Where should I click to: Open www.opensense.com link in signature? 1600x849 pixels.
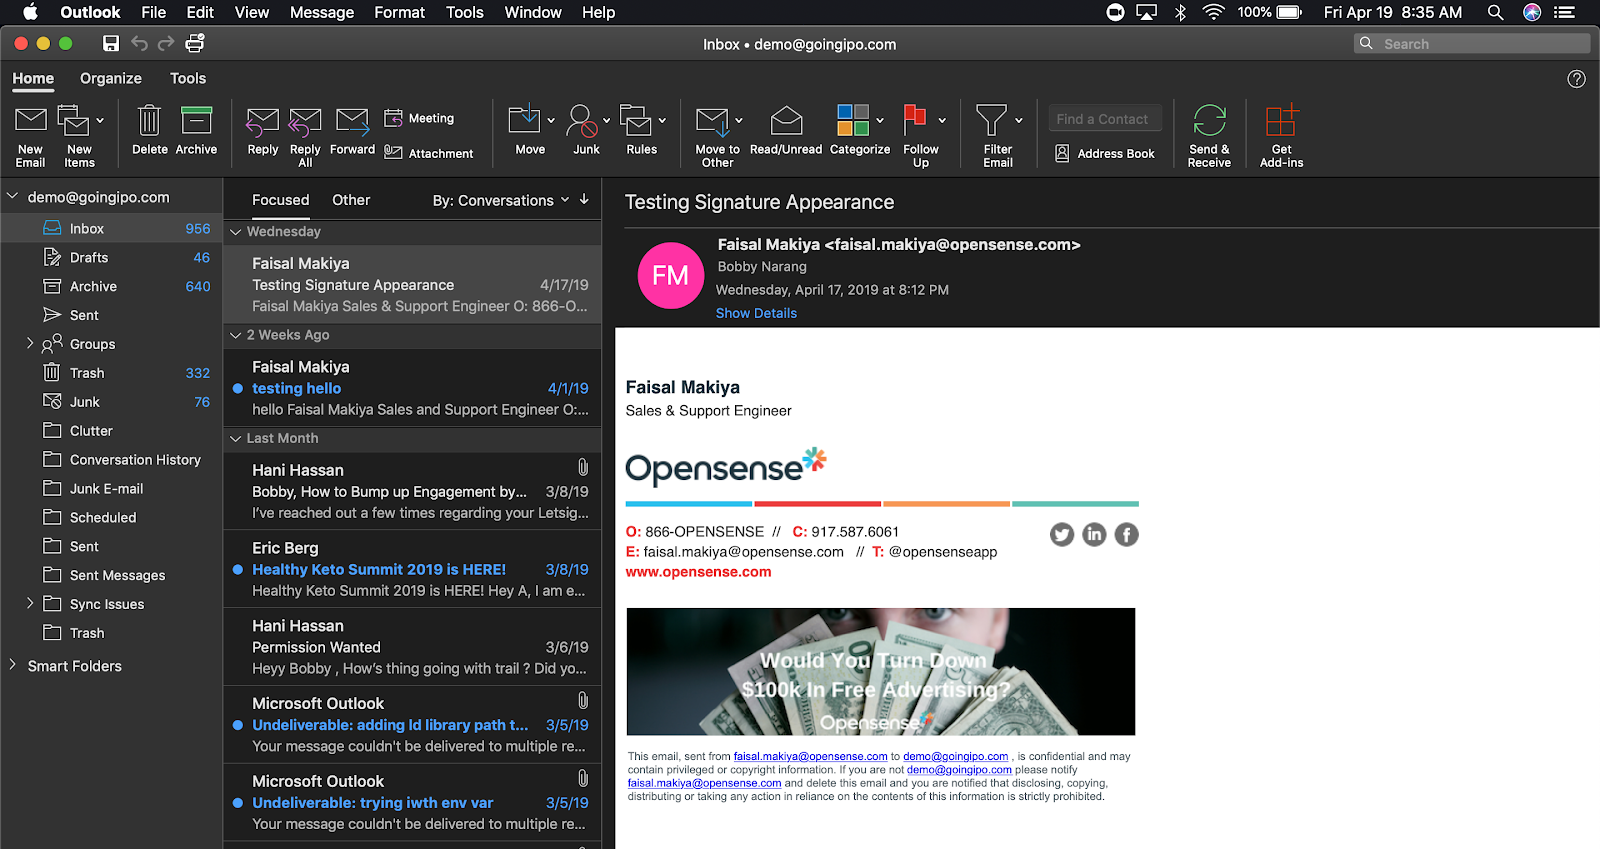pyautogui.click(x=698, y=572)
